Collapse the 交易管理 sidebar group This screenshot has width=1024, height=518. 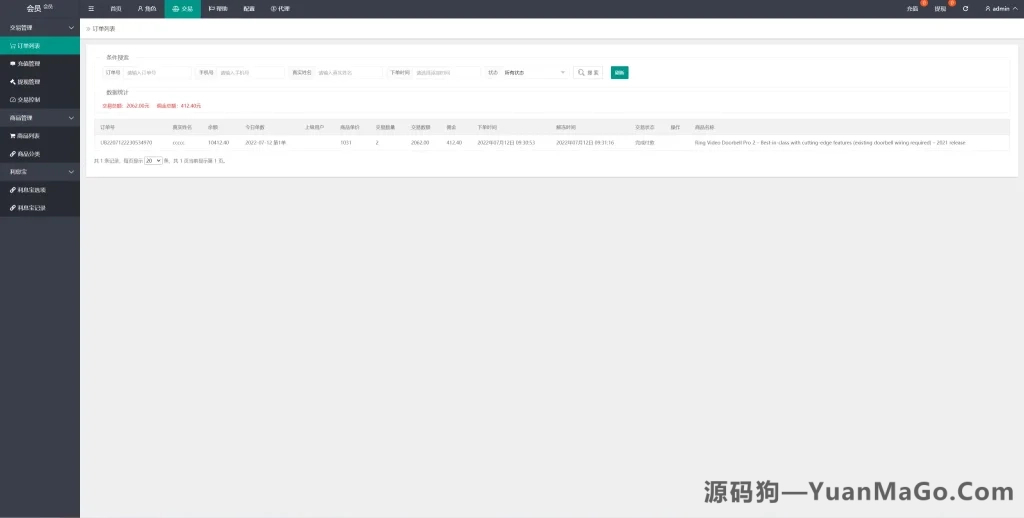(40, 27)
